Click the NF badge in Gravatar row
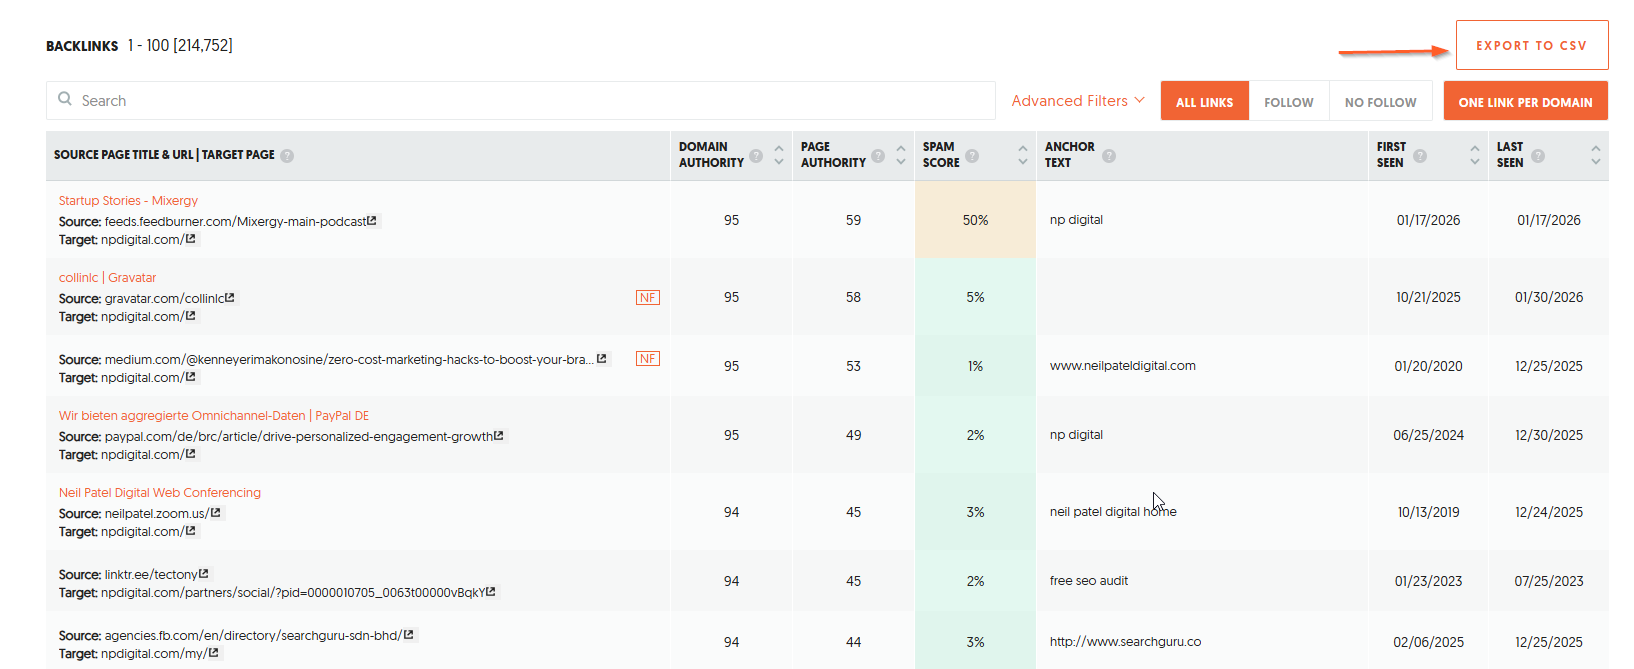The image size is (1634, 669). click(x=648, y=297)
